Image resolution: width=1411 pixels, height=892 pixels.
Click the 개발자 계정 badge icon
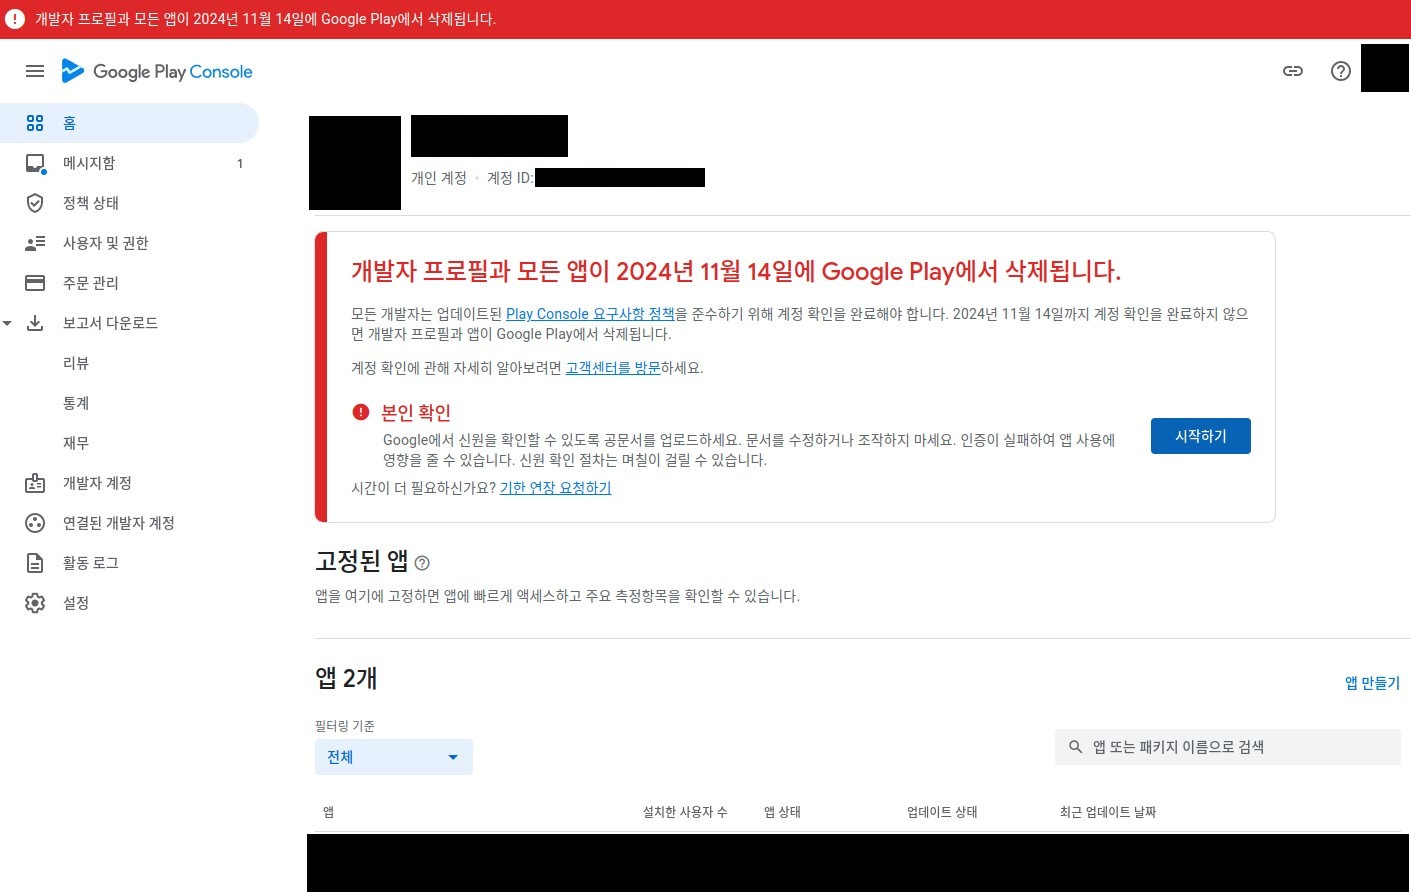point(35,483)
